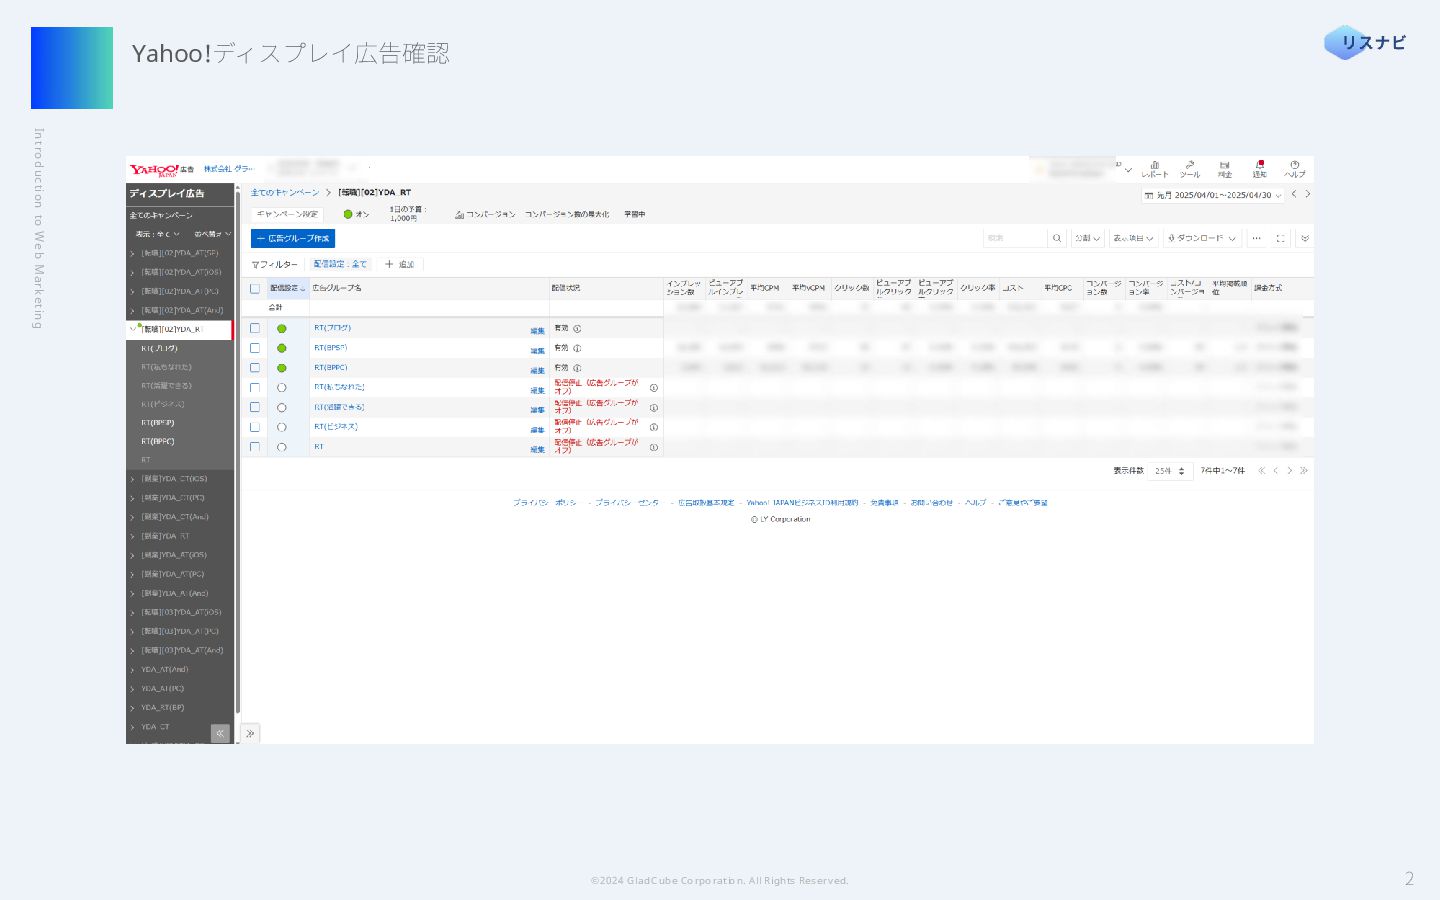Select YDA_CT campaign in sidebar
Image resolution: width=1440 pixels, height=900 pixels.
155,727
